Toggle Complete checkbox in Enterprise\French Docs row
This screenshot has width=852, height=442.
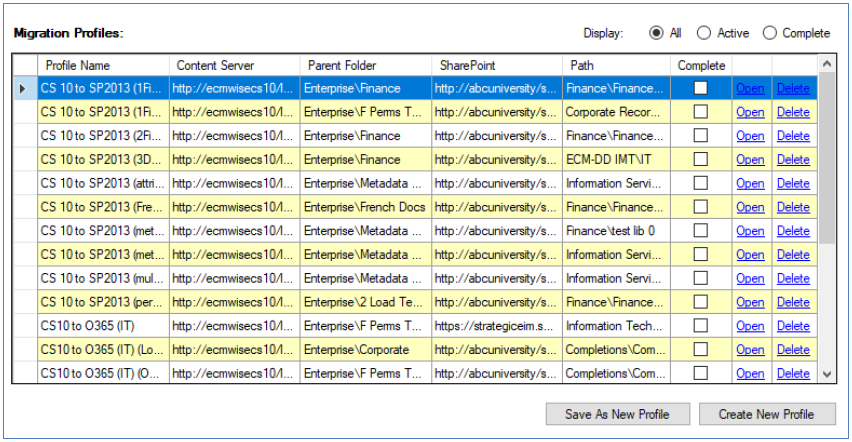[x=701, y=207]
